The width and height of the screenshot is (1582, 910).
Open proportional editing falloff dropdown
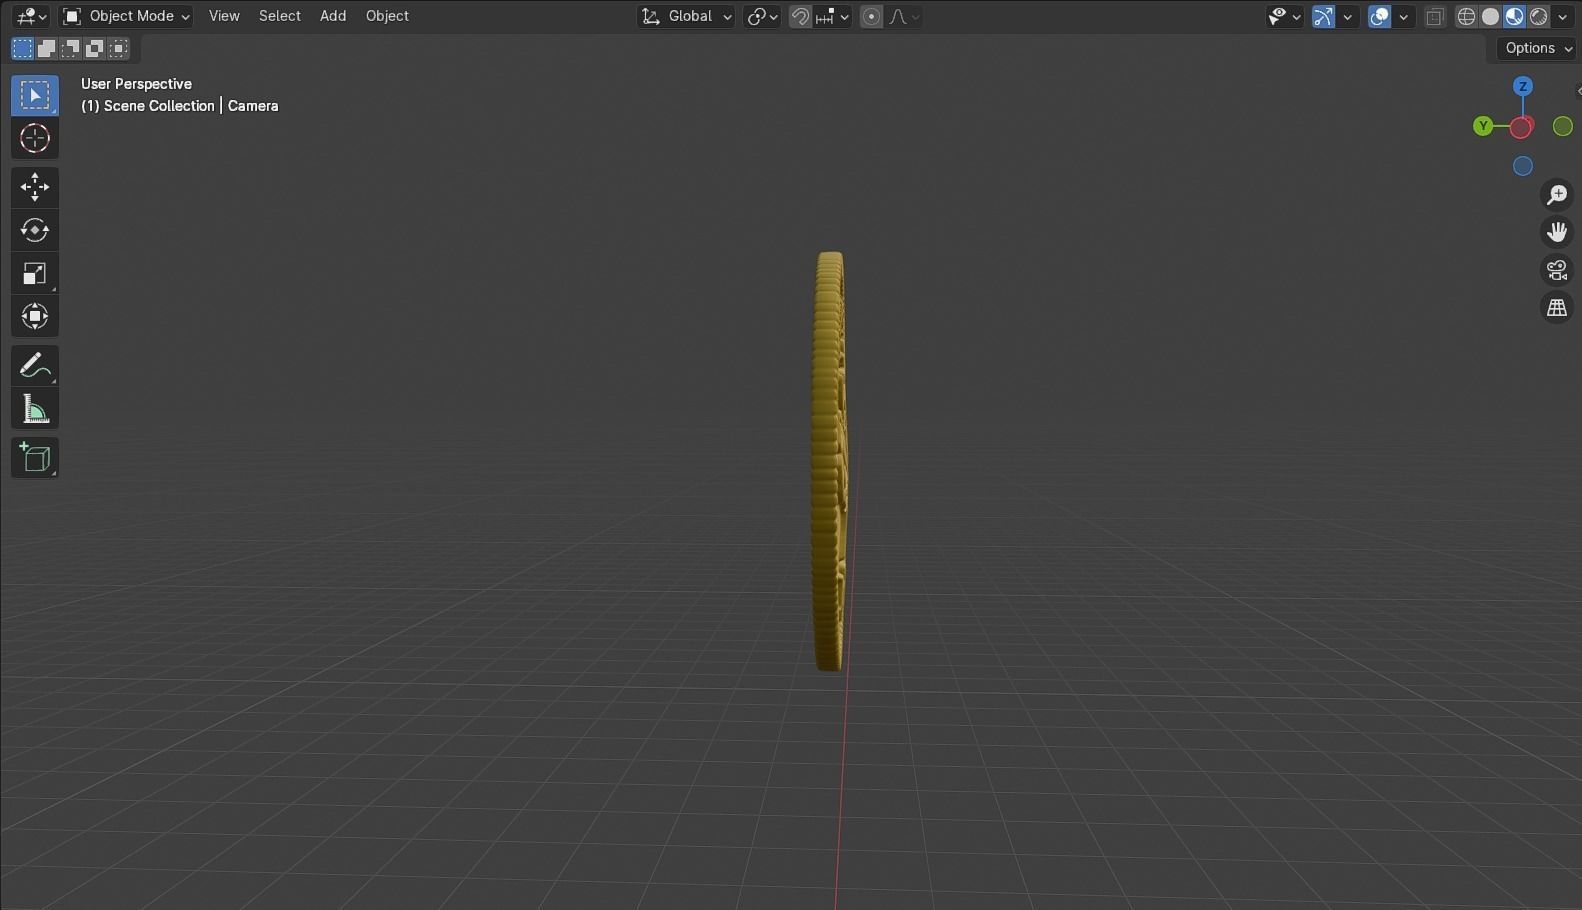point(904,16)
